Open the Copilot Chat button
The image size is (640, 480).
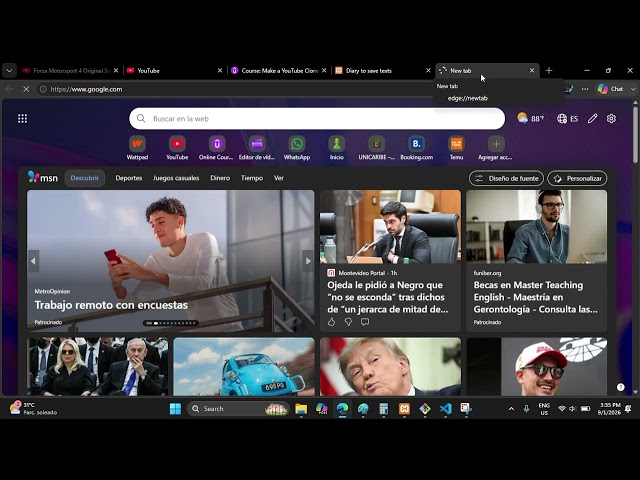tap(611, 89)
